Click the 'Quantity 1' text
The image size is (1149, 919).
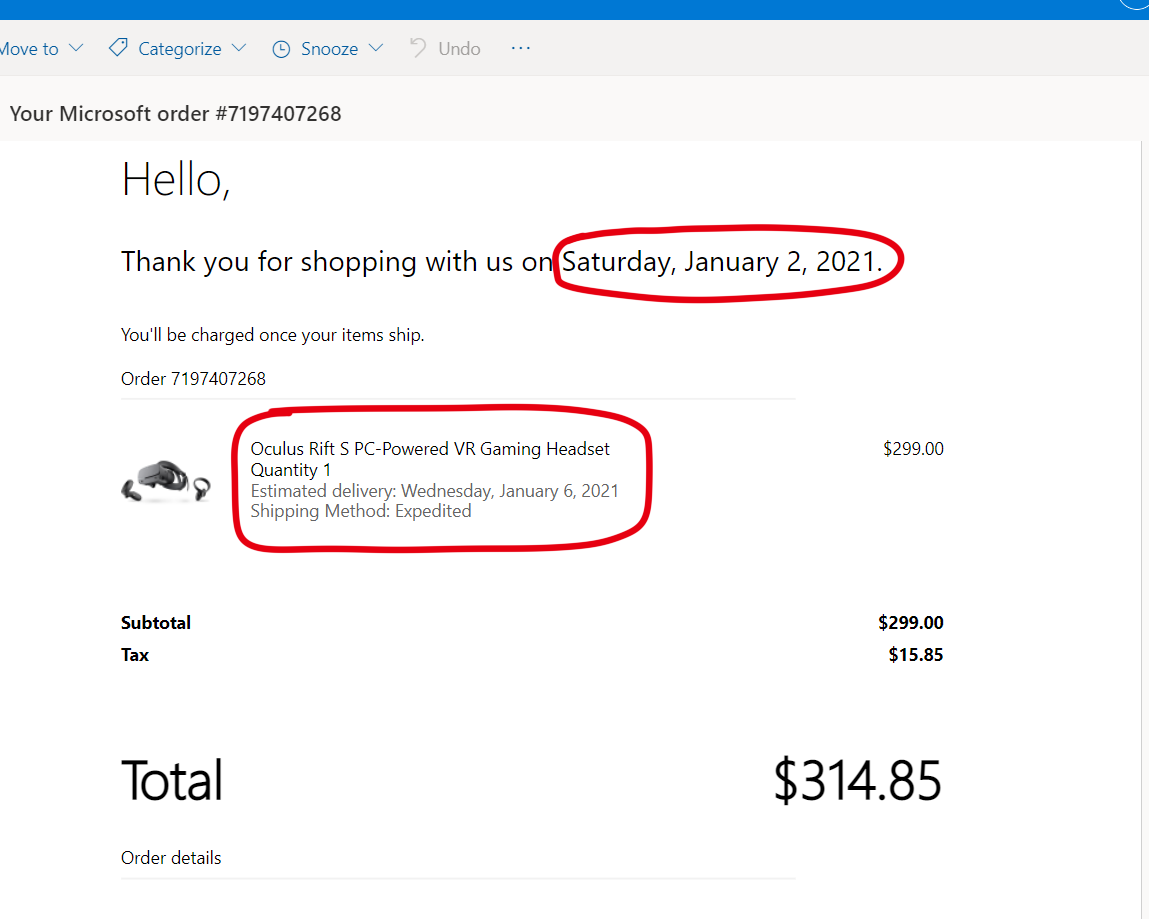(291, 470)
